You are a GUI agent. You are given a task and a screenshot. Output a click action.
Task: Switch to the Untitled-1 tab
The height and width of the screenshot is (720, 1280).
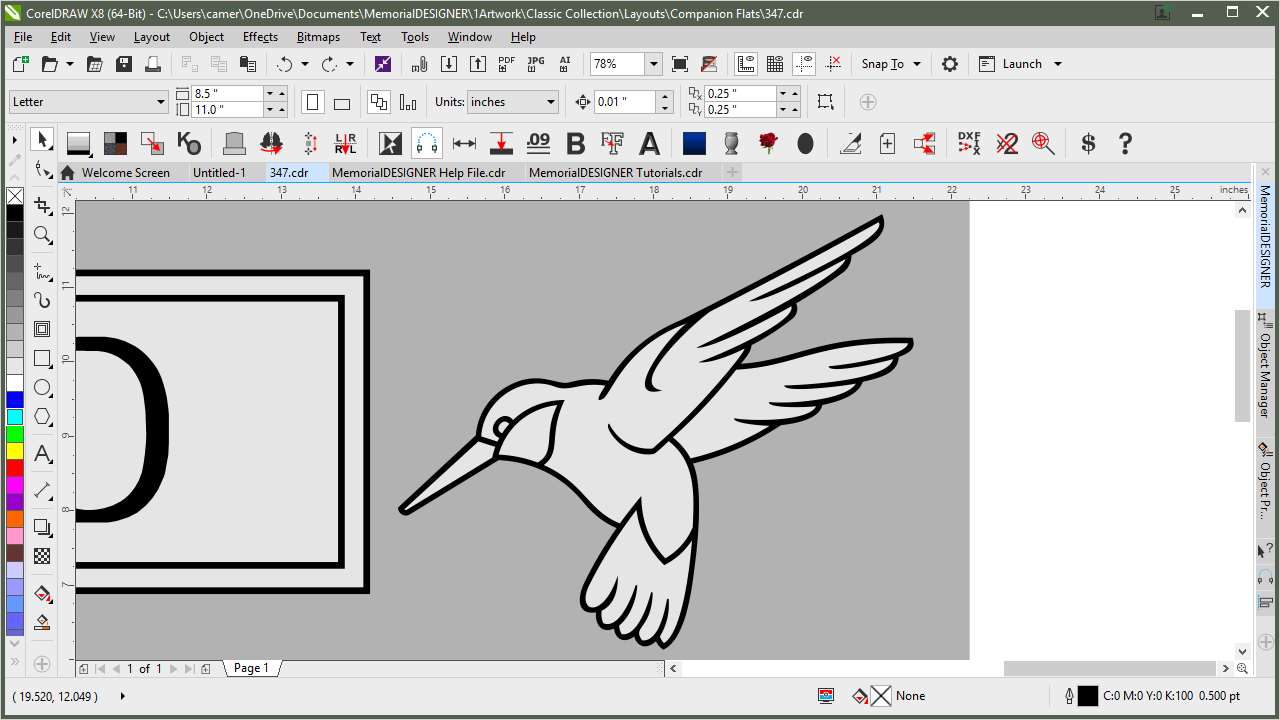click(x=219, y=173)
